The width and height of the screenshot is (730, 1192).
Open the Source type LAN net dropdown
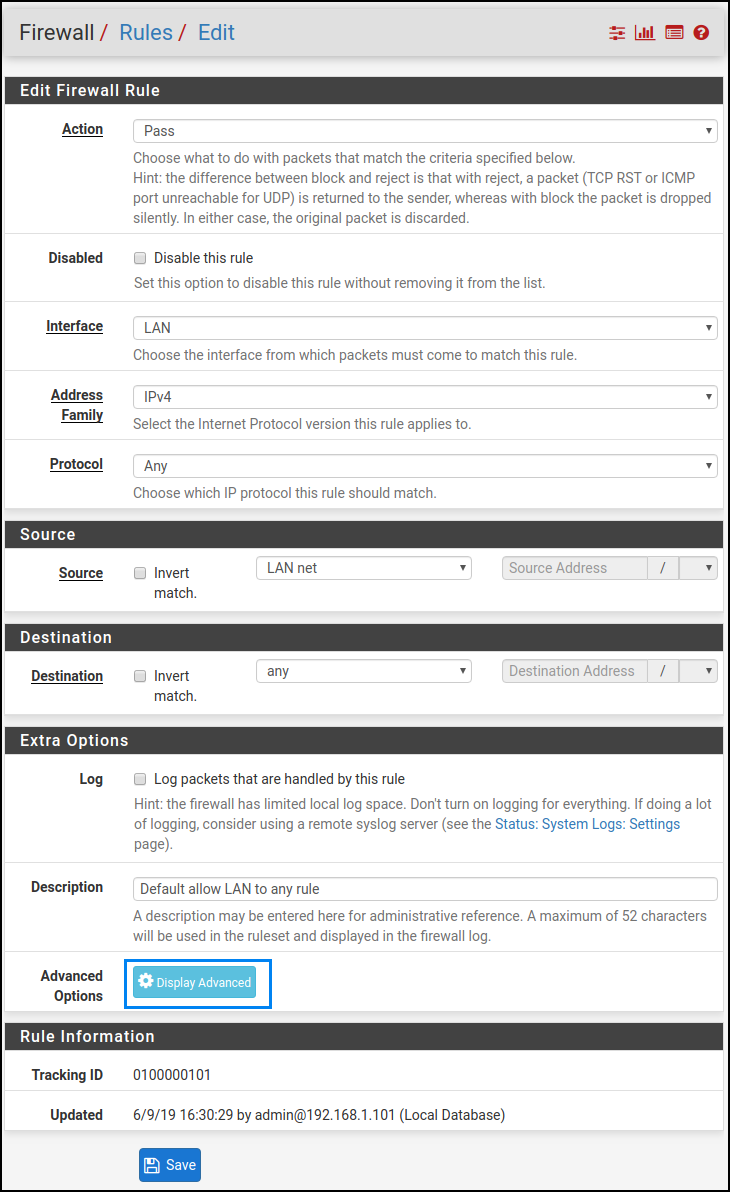[364, 568]
